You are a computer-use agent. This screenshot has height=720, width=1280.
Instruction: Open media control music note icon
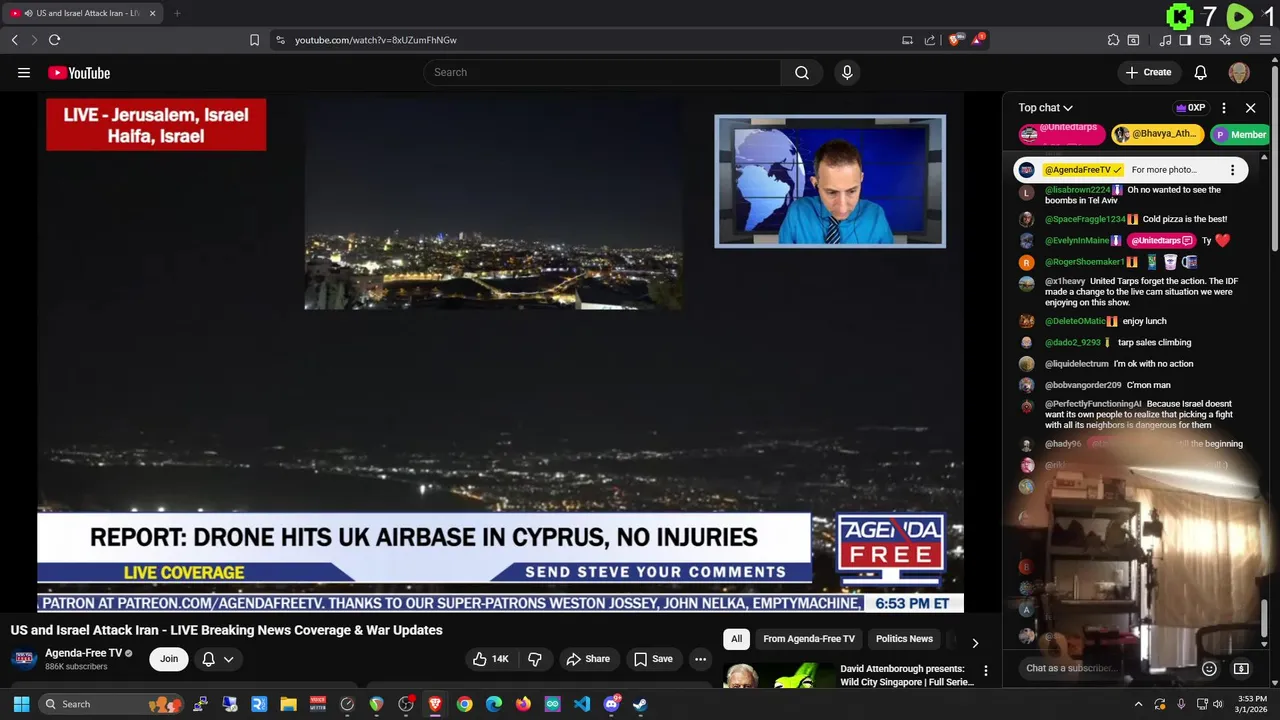[x=1165, y=40]
